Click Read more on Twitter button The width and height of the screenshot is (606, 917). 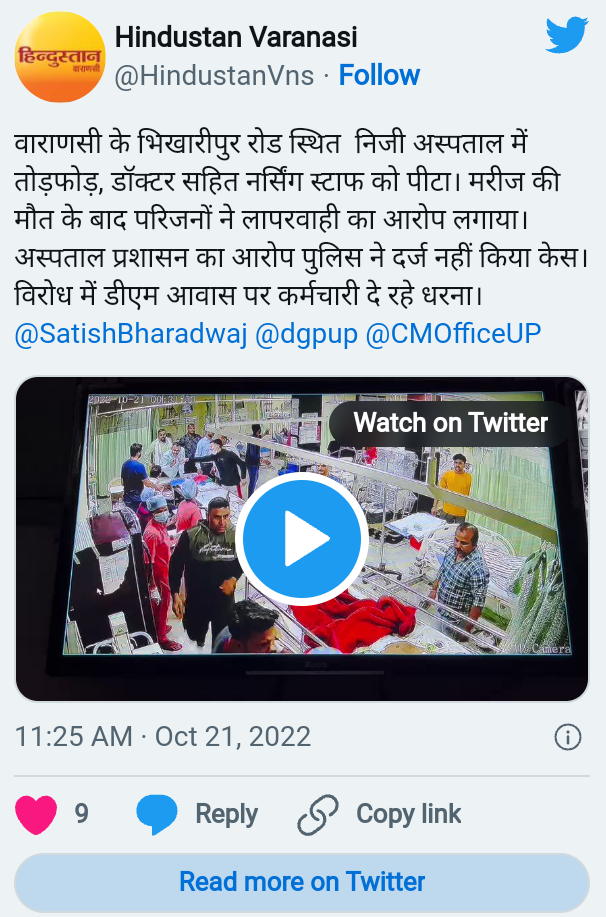(302, 882)
